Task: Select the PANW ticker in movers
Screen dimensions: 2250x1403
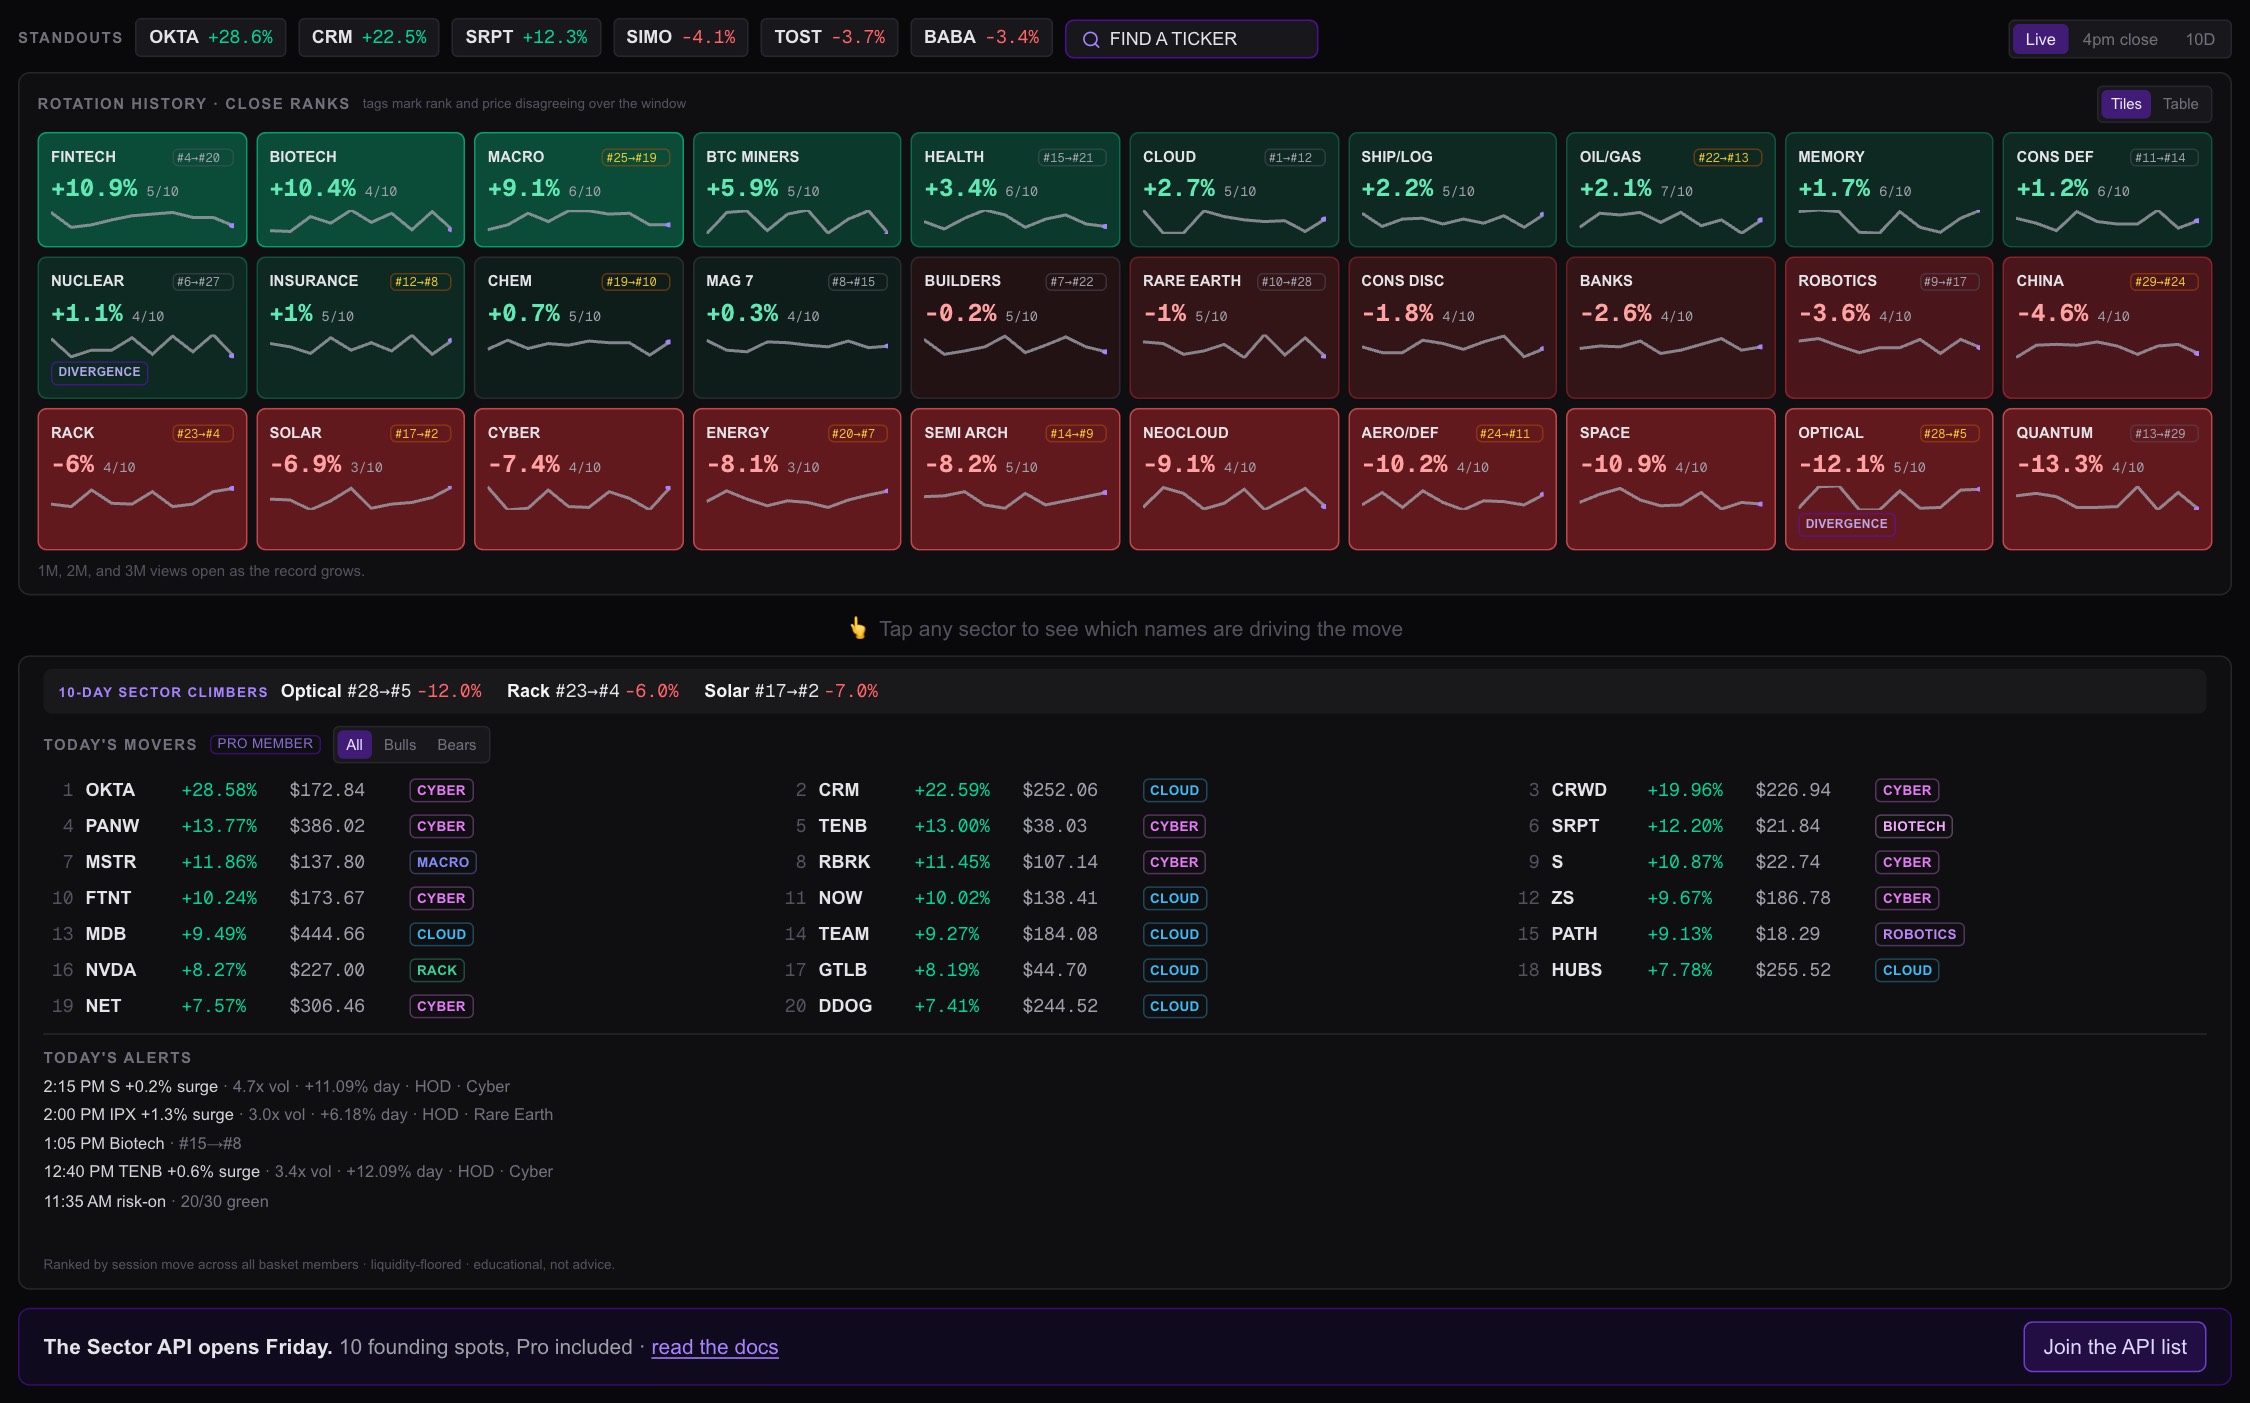Action: 112,826
